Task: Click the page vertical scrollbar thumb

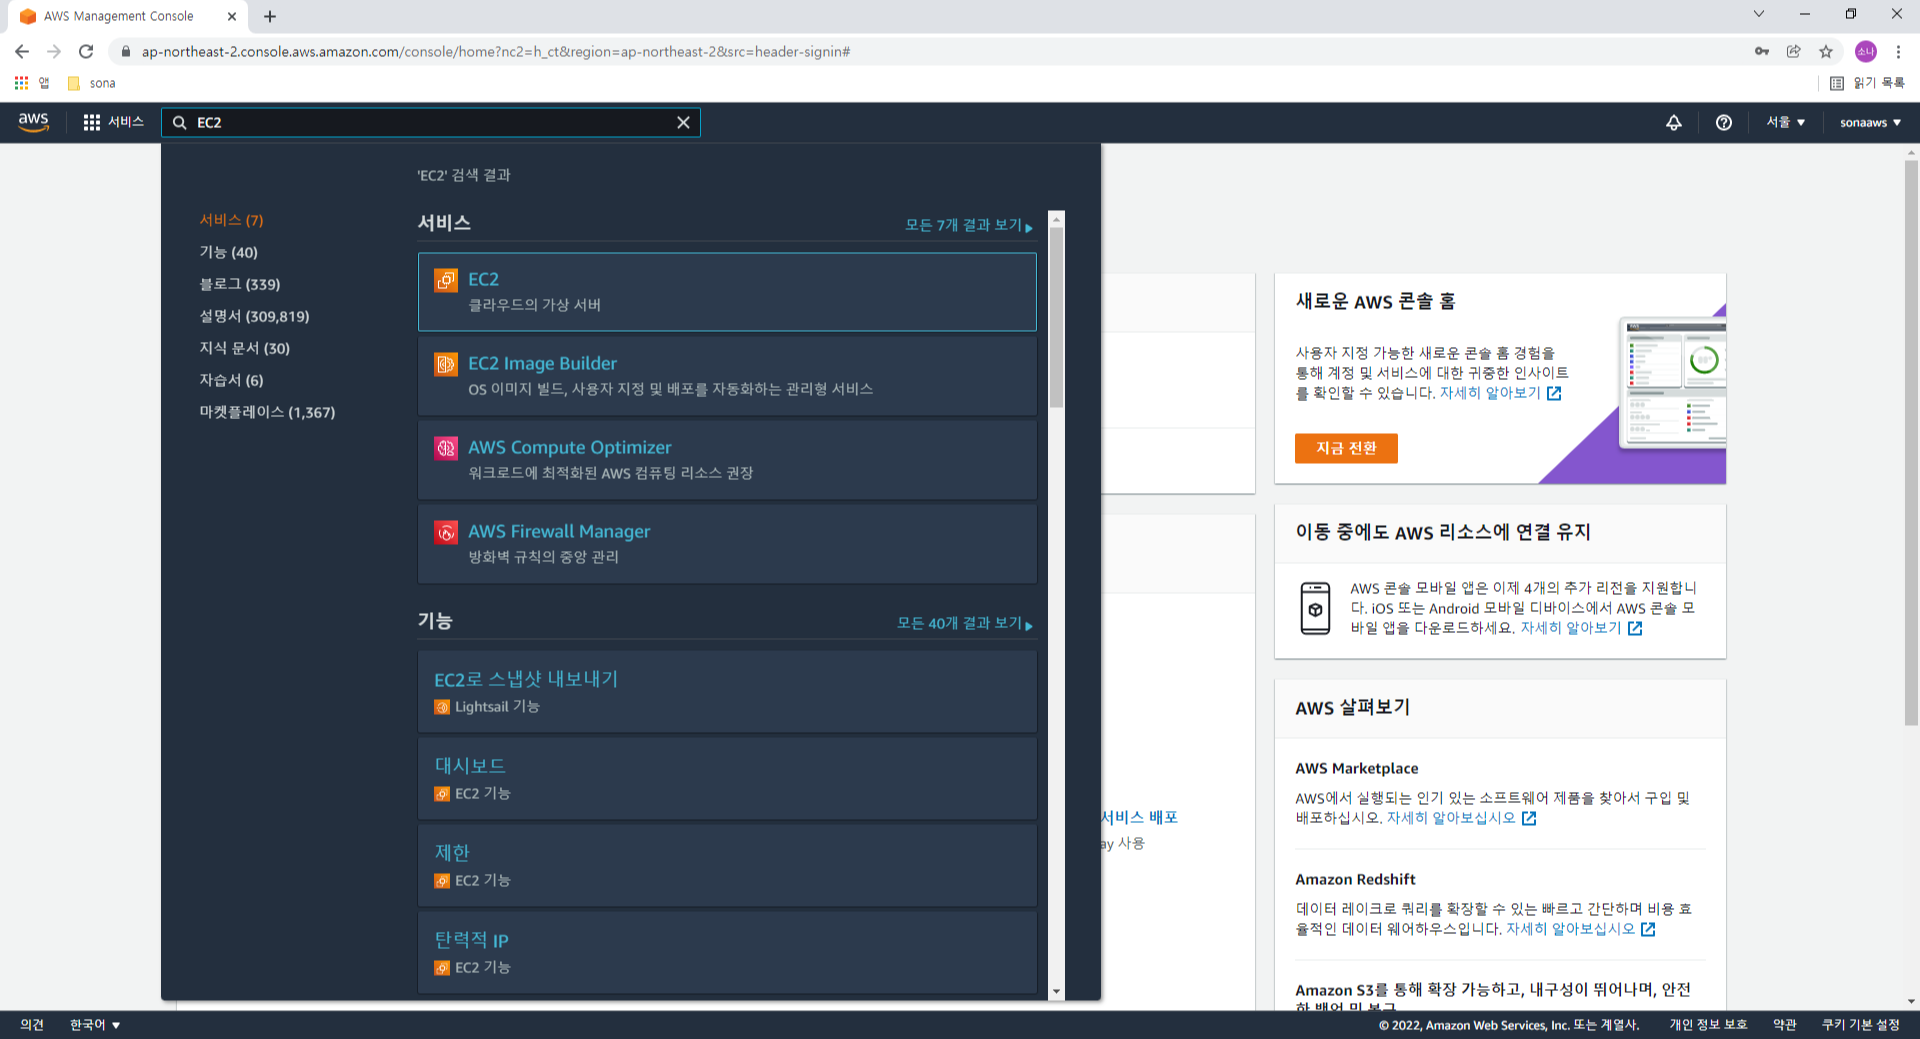Action: [1911, 443]
